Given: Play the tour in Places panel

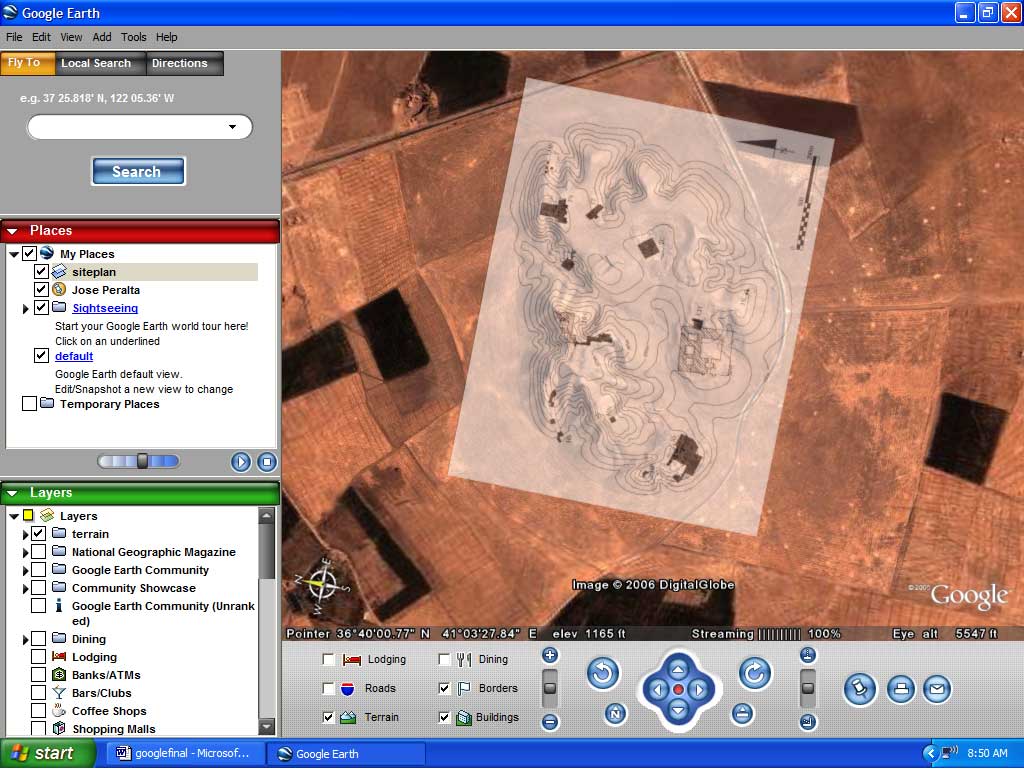Looking at the screenshot, I should pyautogui.click(x=240, y=462).
